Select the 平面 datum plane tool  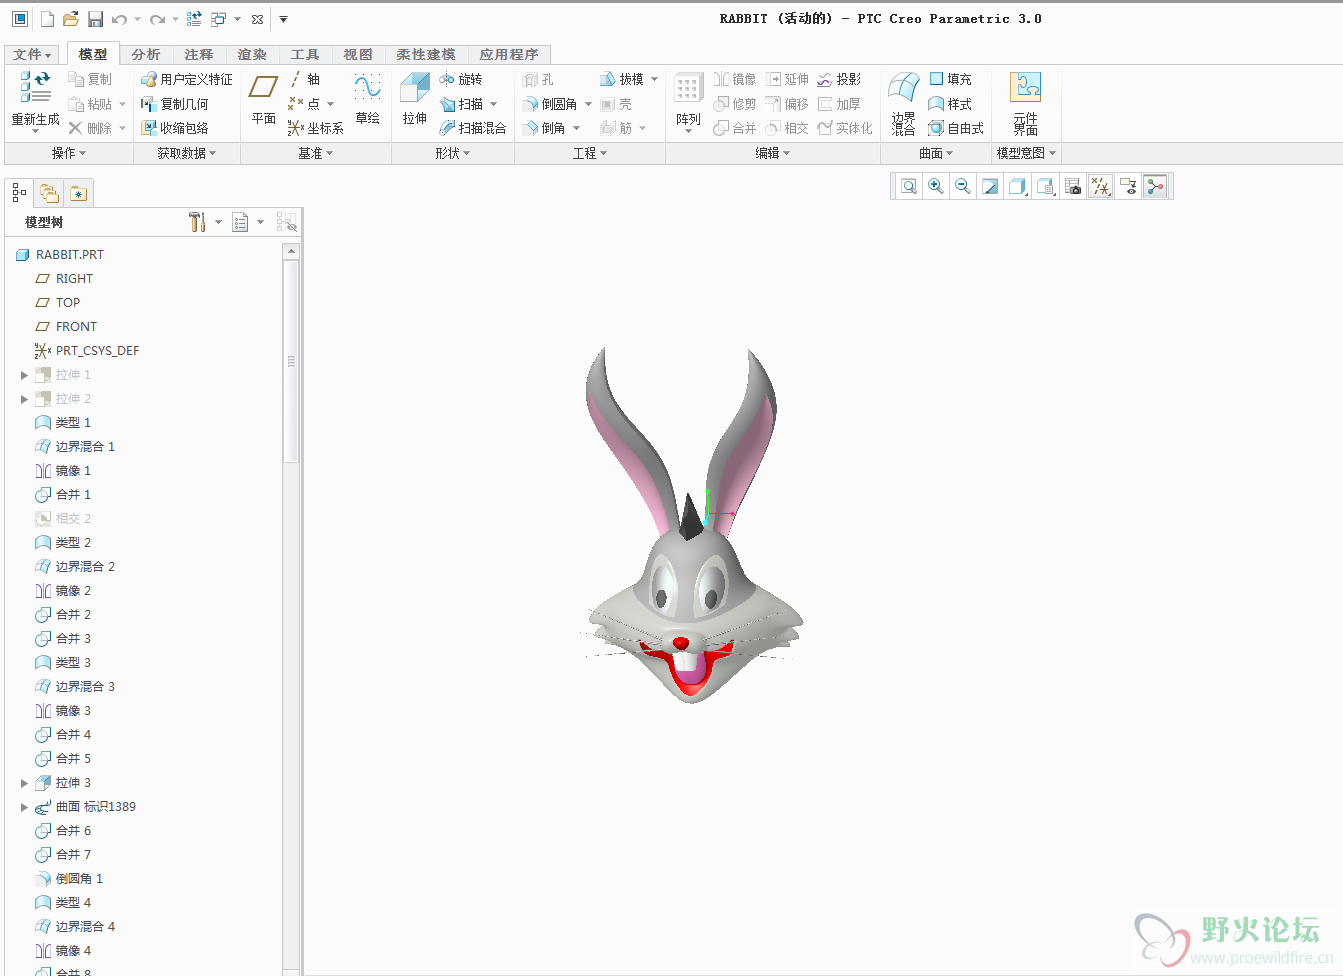(263, 99)
